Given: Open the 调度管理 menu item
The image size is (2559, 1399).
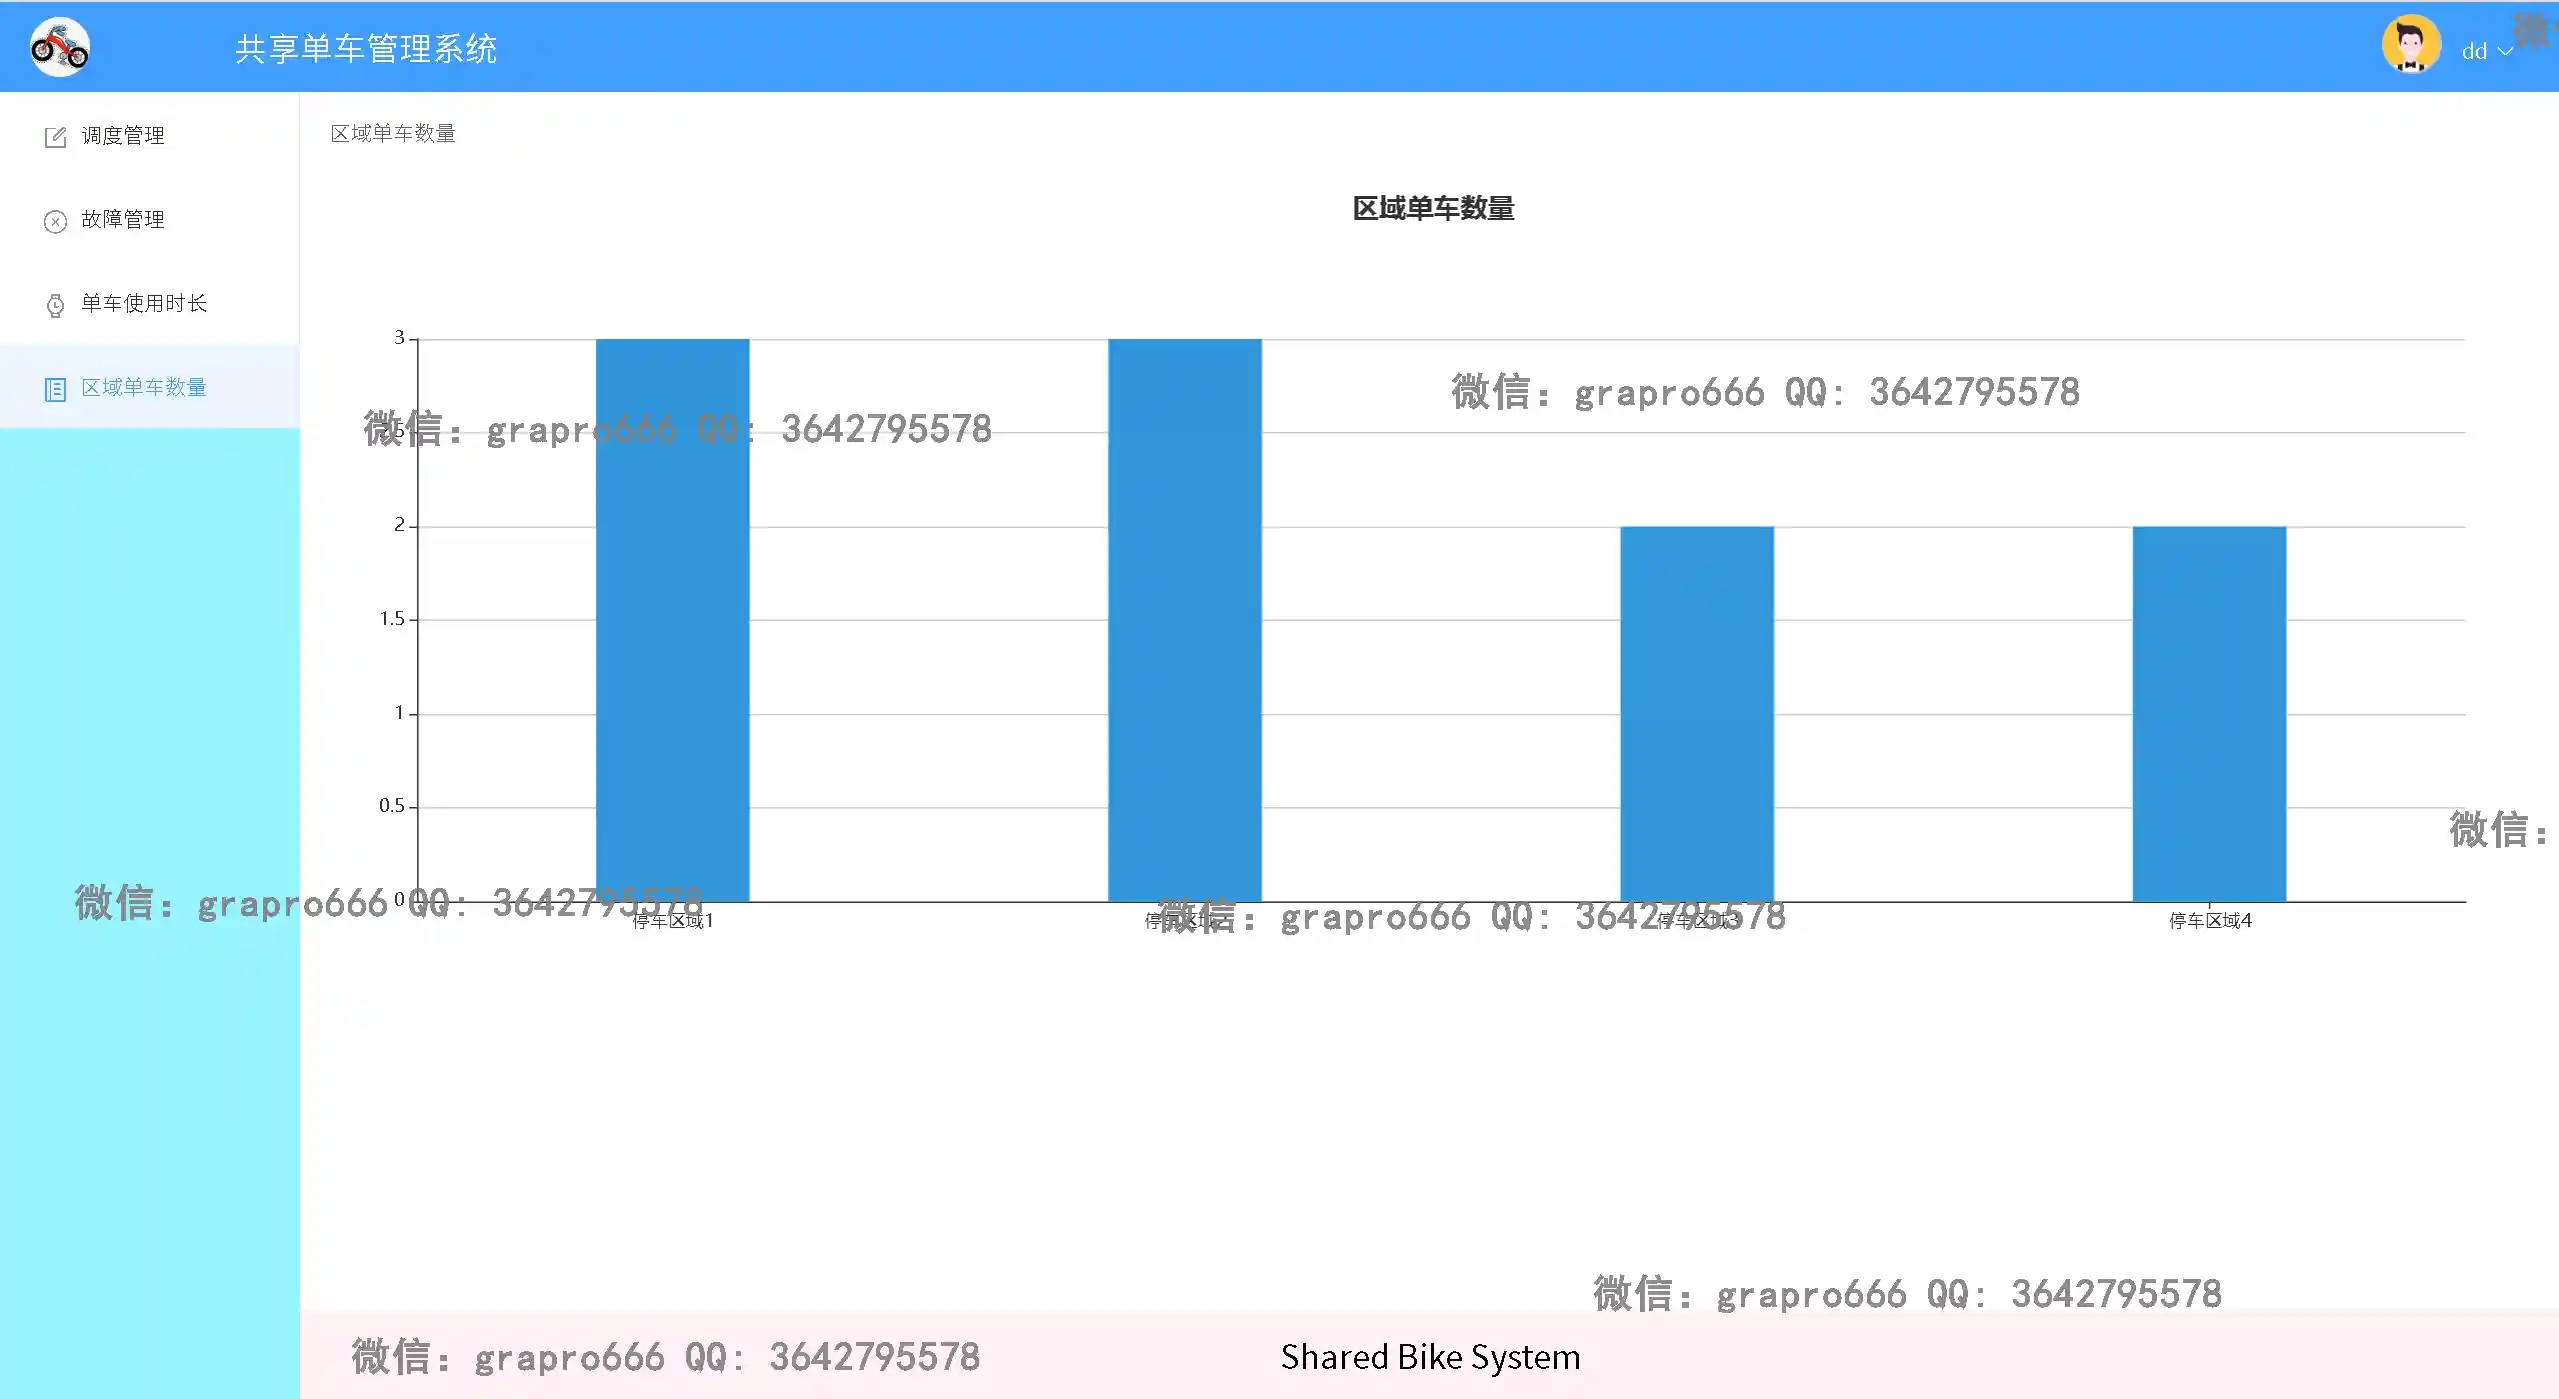Looking at the screenshot, I should [123, 136].
